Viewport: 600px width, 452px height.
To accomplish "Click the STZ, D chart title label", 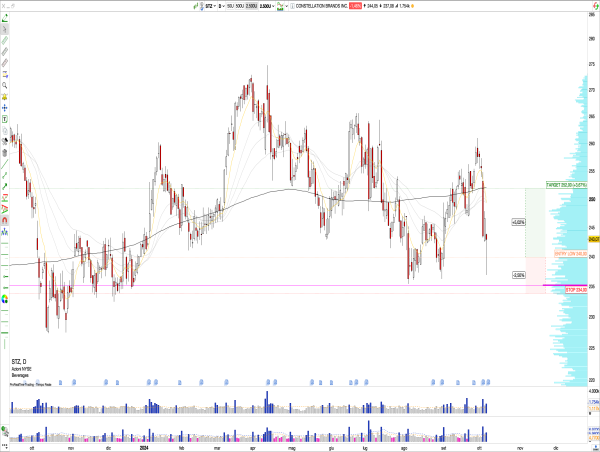I will [19, 362].
